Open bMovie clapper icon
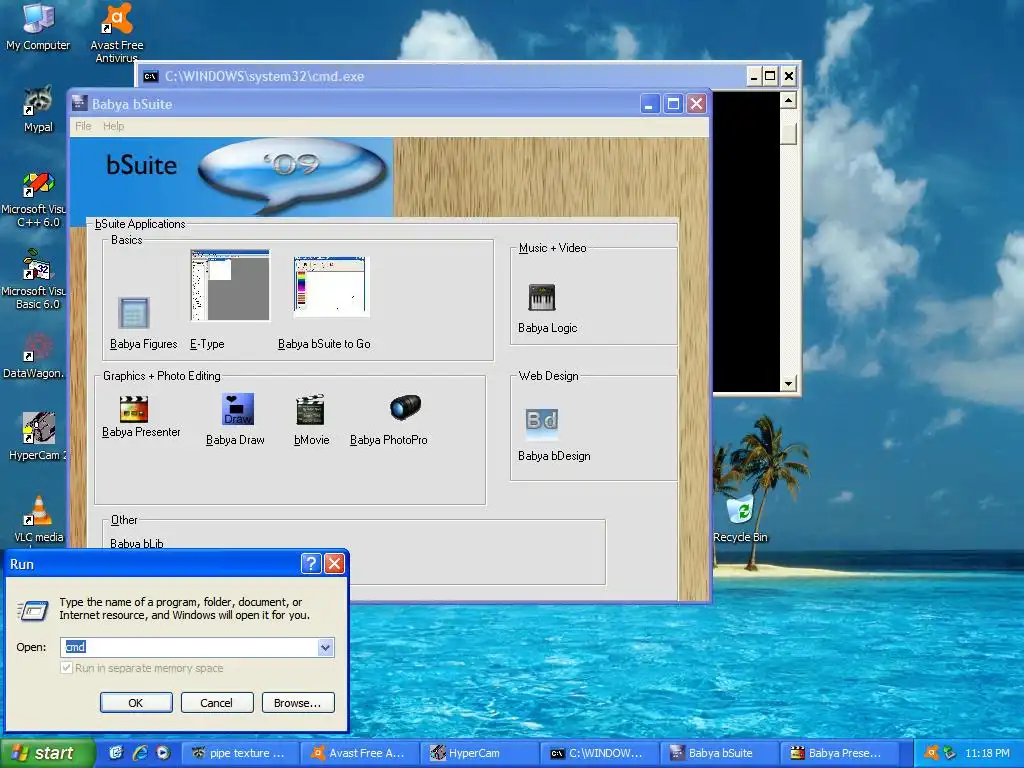1024x768 pixels. click(310, 409)
